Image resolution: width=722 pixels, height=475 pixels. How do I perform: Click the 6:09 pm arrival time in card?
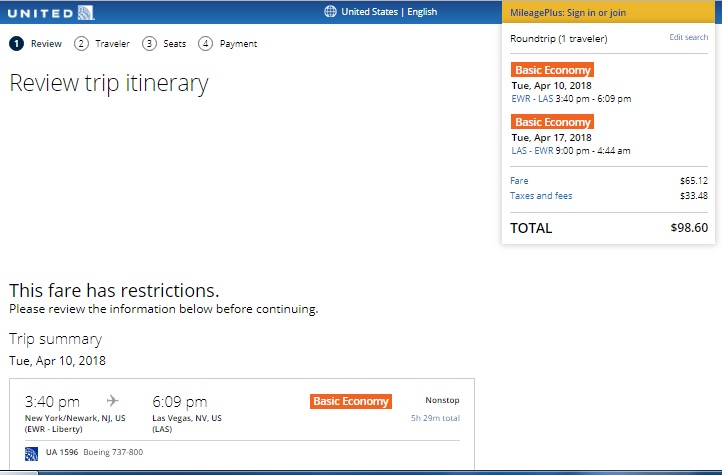click(x=180, y=402)
